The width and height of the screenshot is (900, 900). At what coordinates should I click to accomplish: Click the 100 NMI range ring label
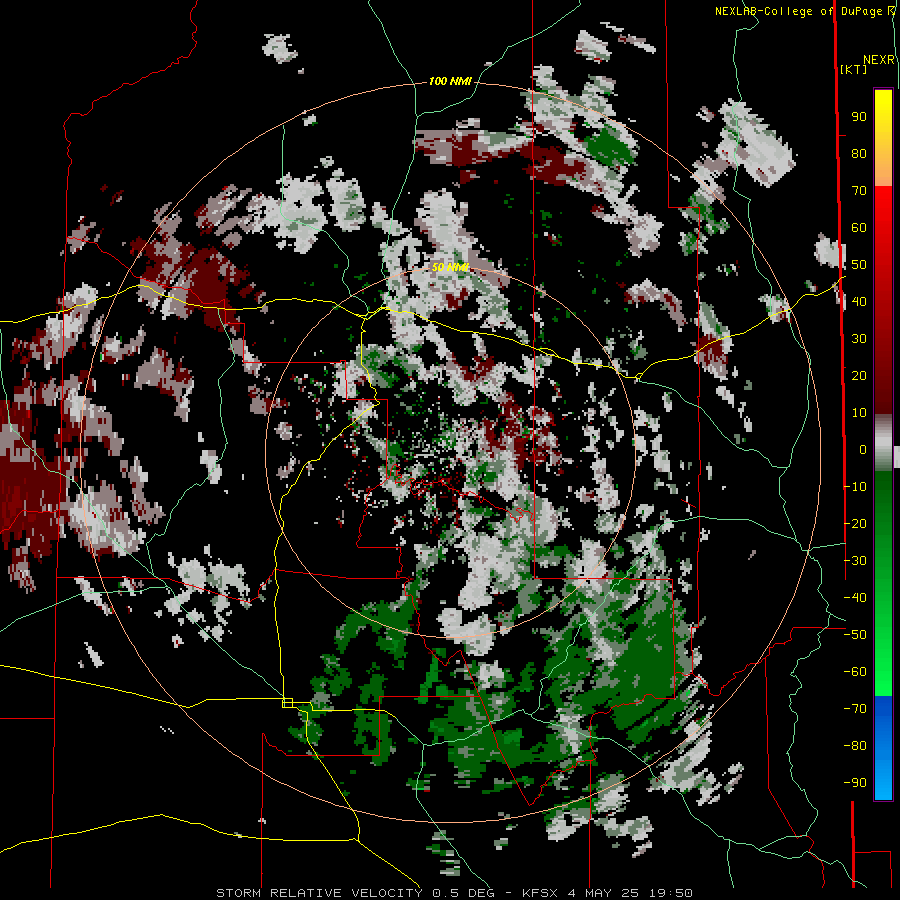click(450, 82)
